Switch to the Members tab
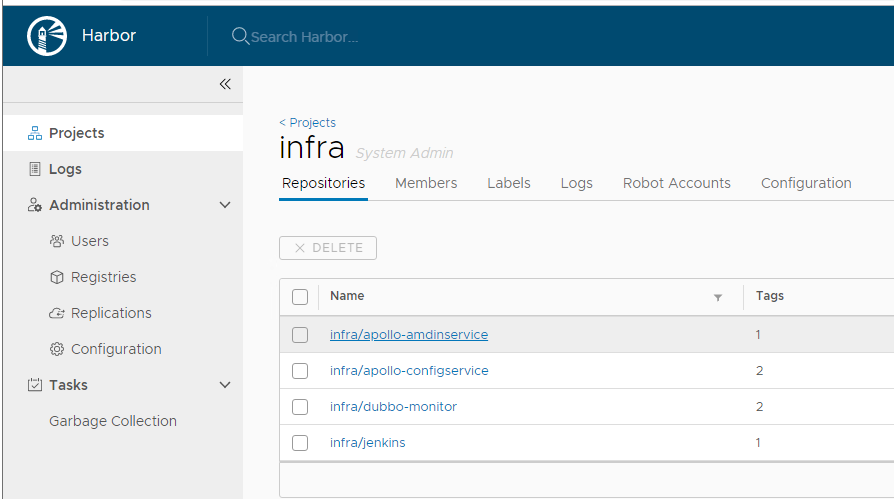 [426, 183]
